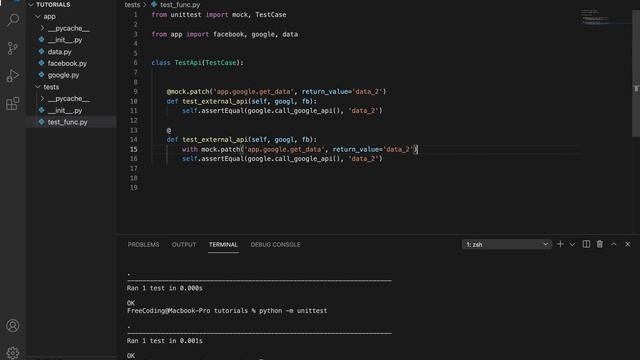This screenshot has width=640, height=360.
Task: Click the python file icon in breadcrumb
Action: pos(154,4)
